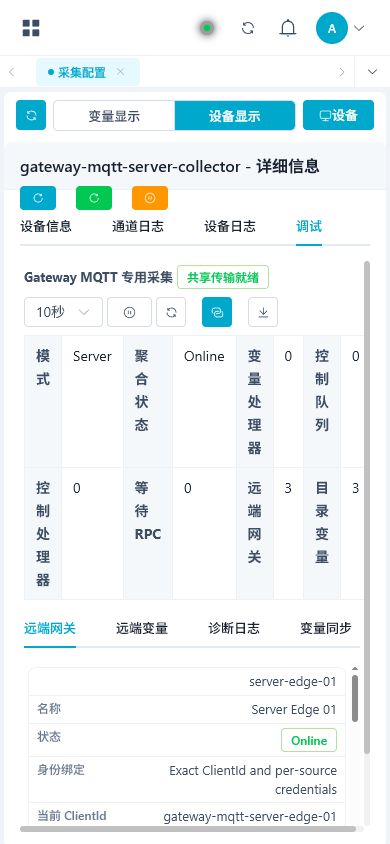
Task: Click the horizontal scrollbar at the bottom
Action: click(188, 829)
